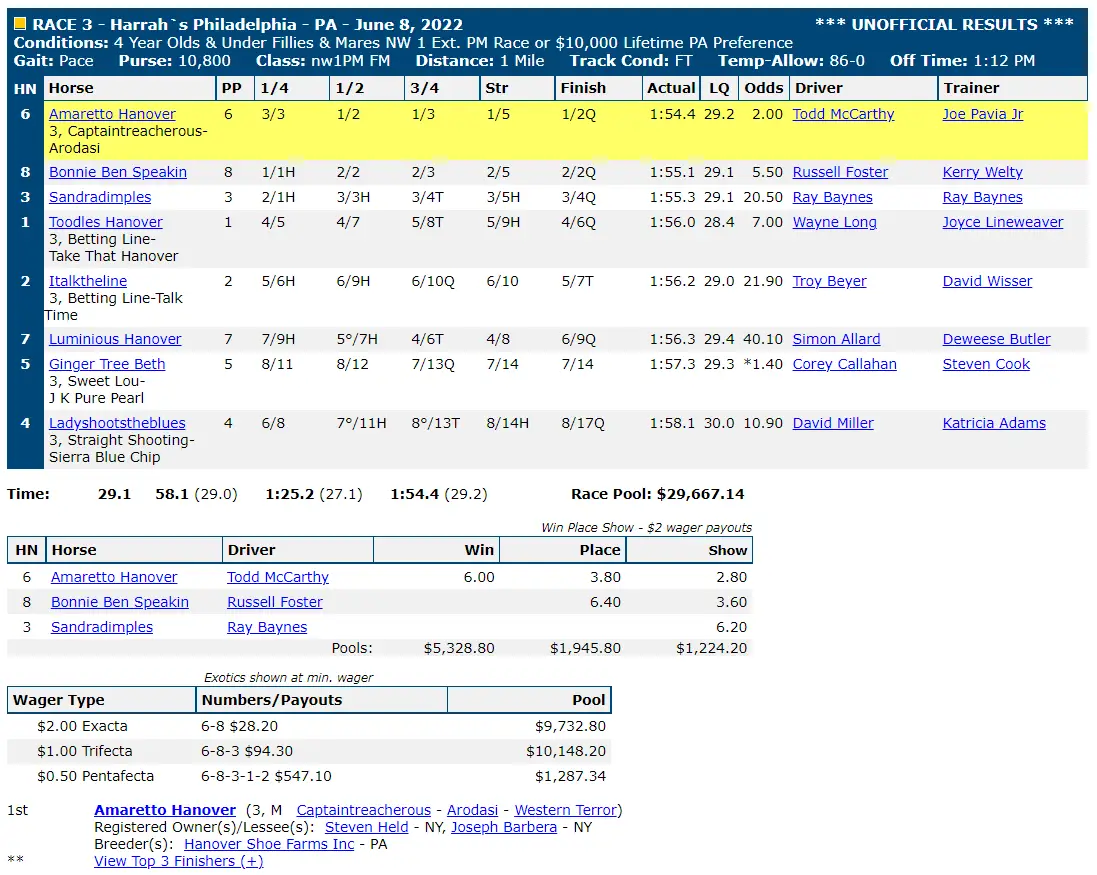Click the Horse column header in results
Viewport: 1097px width, 875px height.
click(x=130, y=88)
